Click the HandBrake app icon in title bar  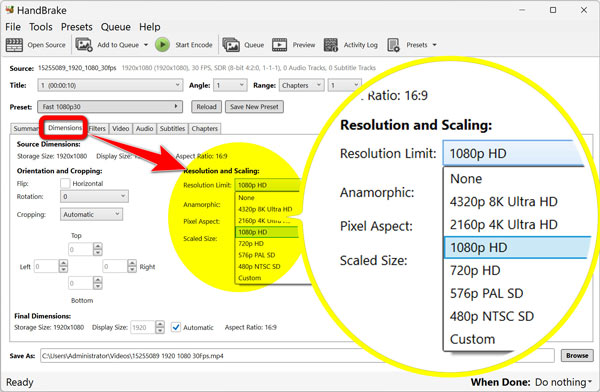(x=10, y=10)
